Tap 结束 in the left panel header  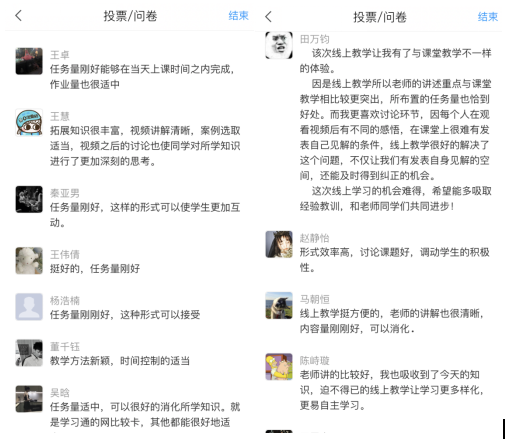(x=238, y=16)
